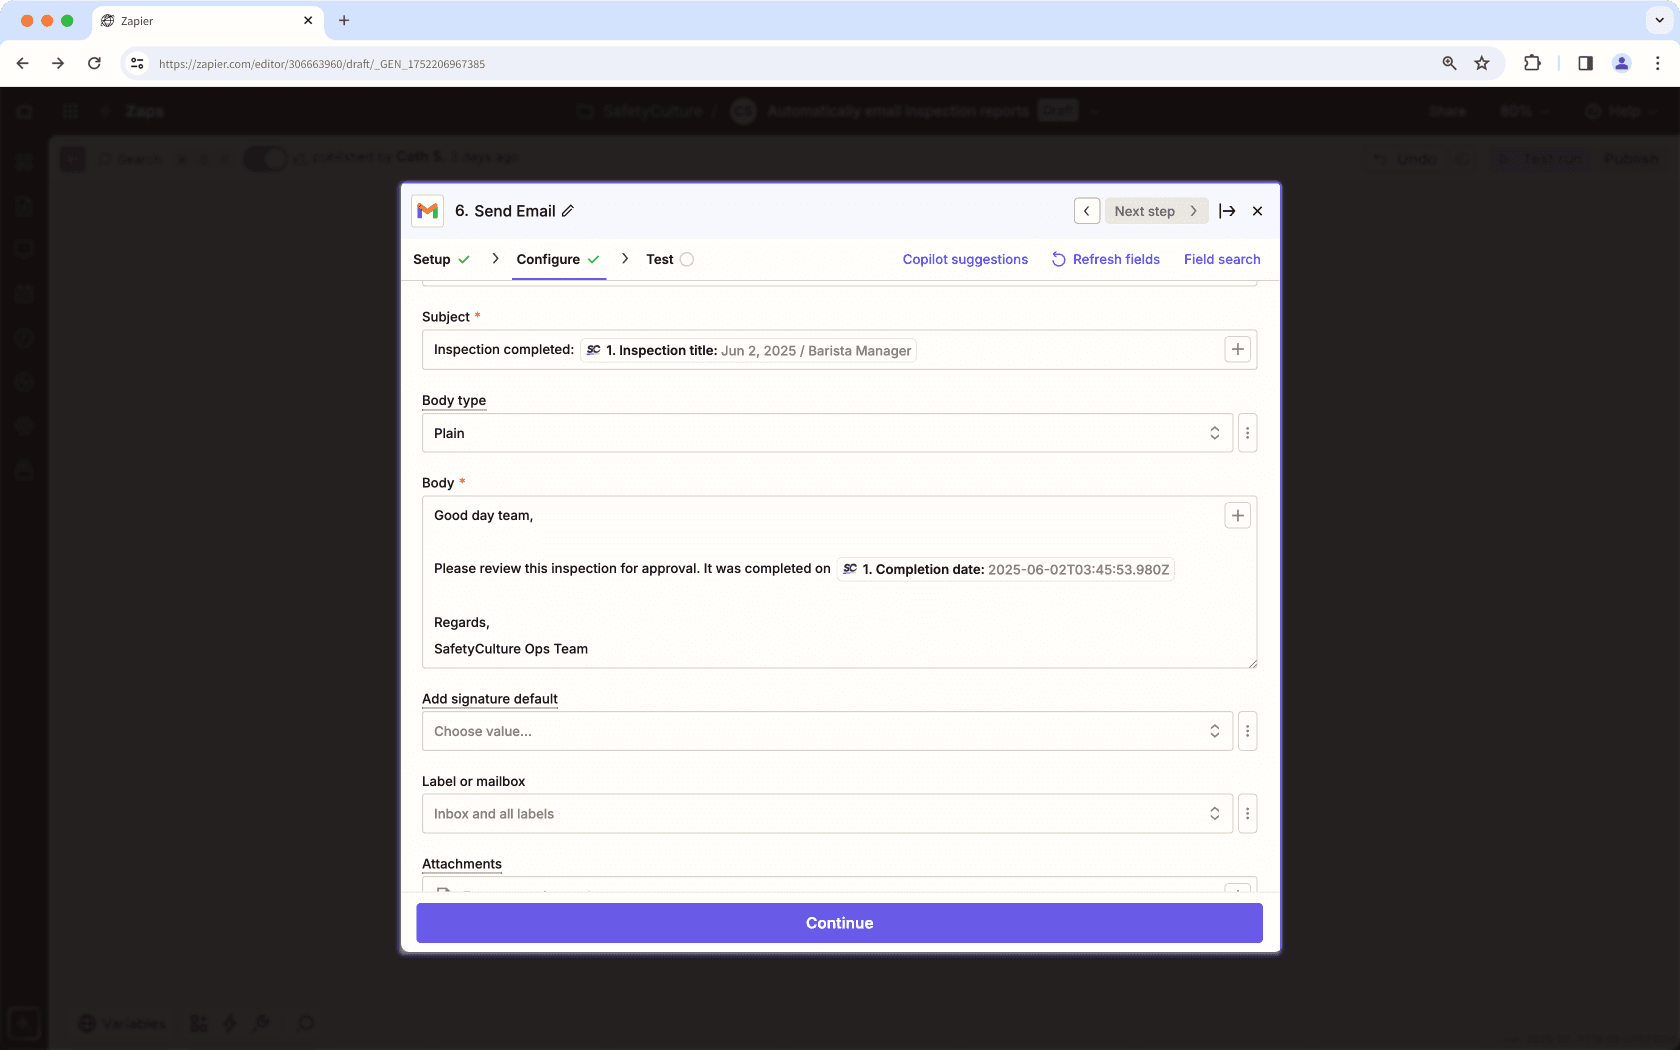Skip to last step via forward arrow icon
The width and height of the screenshot is (1680, 1050).
(1228, 211)
